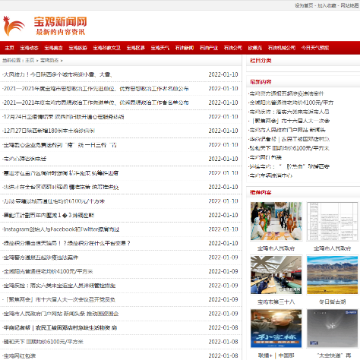
Task: Open thumbnail of people seated at table
Action: click(x=276, y=221)
